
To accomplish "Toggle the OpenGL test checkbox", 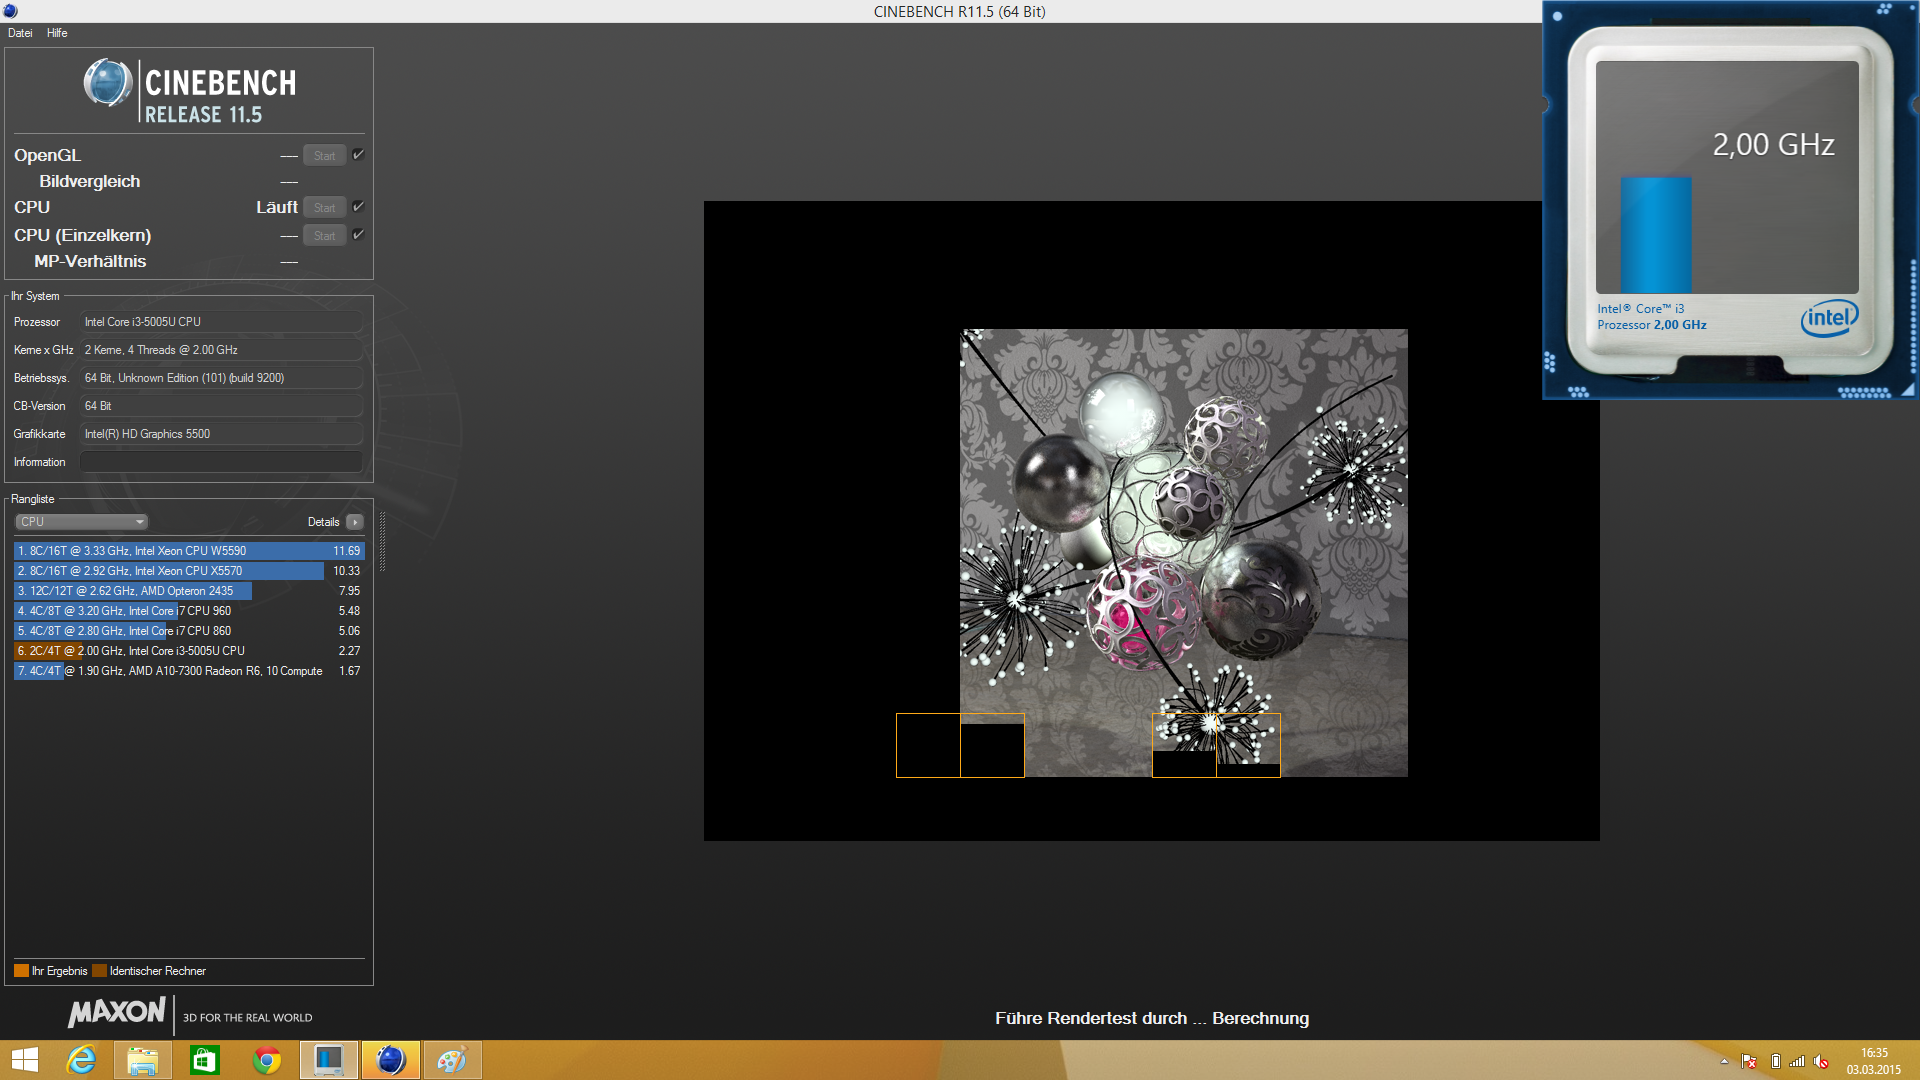I will click(358, 155).
